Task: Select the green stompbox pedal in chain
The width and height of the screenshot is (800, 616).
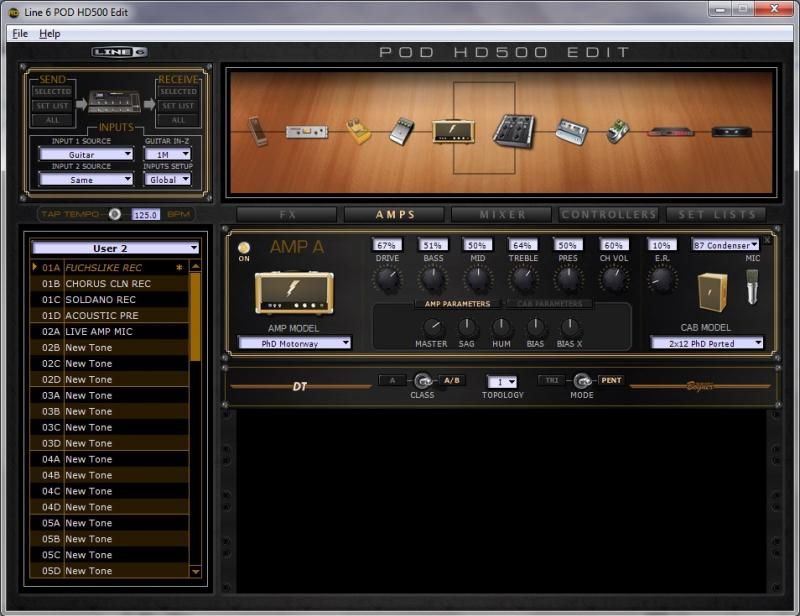Action: pos(618,131)
